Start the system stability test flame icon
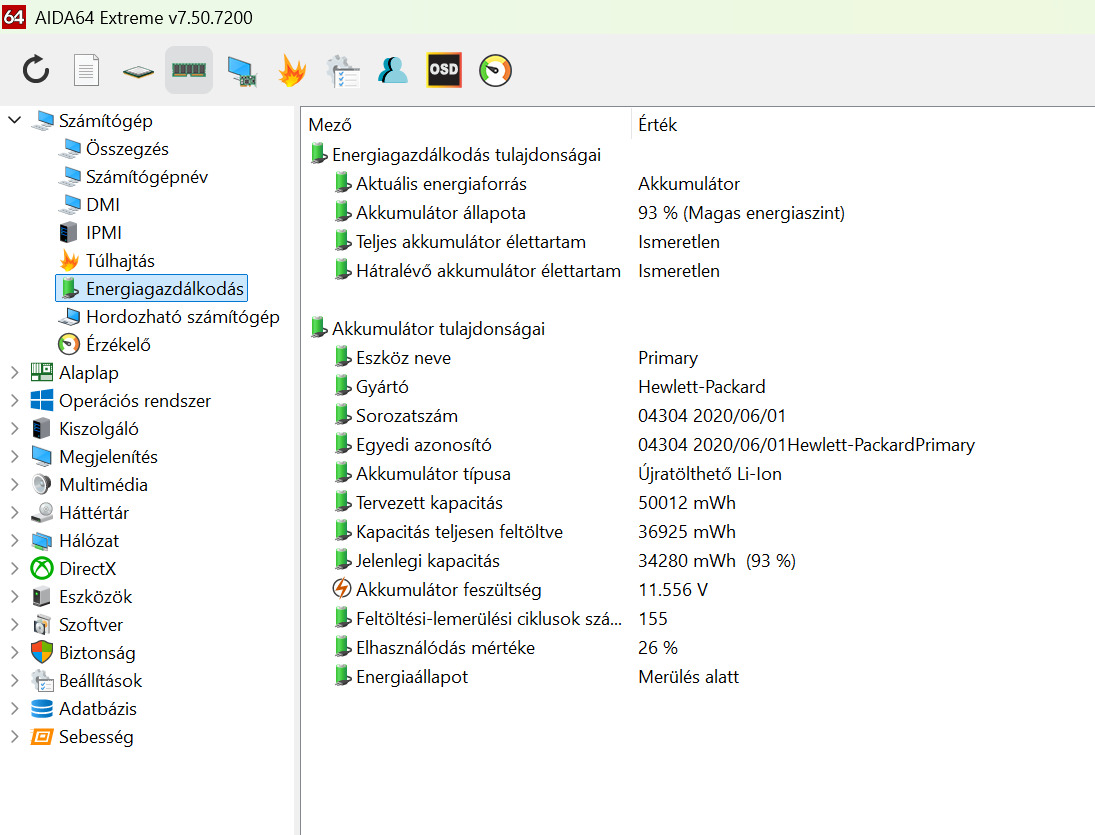The width and height of the screenshot is (1095, 835). [x=292, y=71]
